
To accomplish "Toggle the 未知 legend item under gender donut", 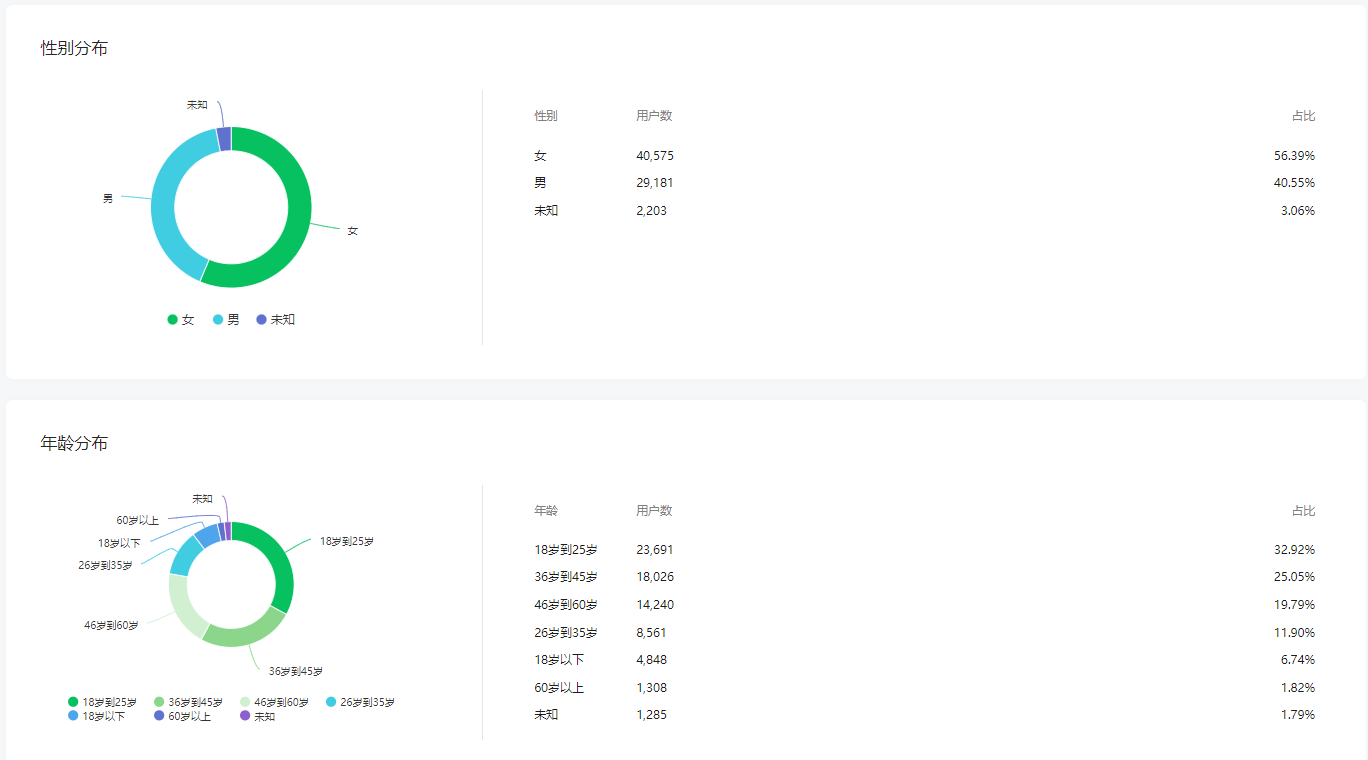I will 276,320.
